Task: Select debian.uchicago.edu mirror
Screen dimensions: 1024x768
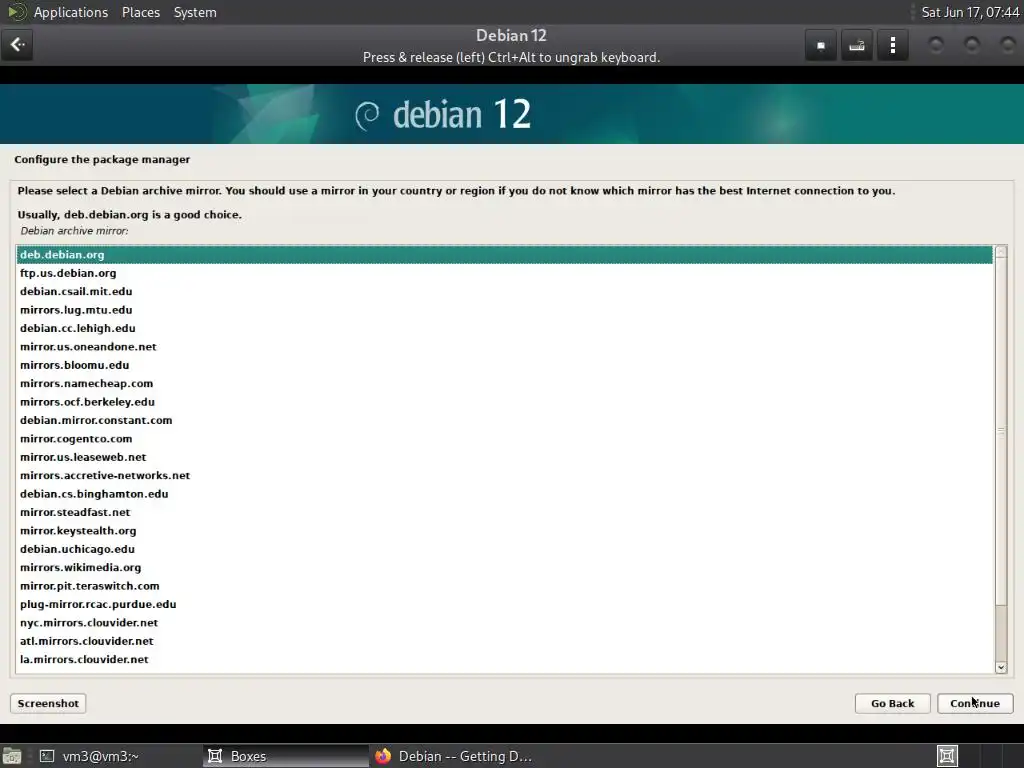Action: (504, 549)
